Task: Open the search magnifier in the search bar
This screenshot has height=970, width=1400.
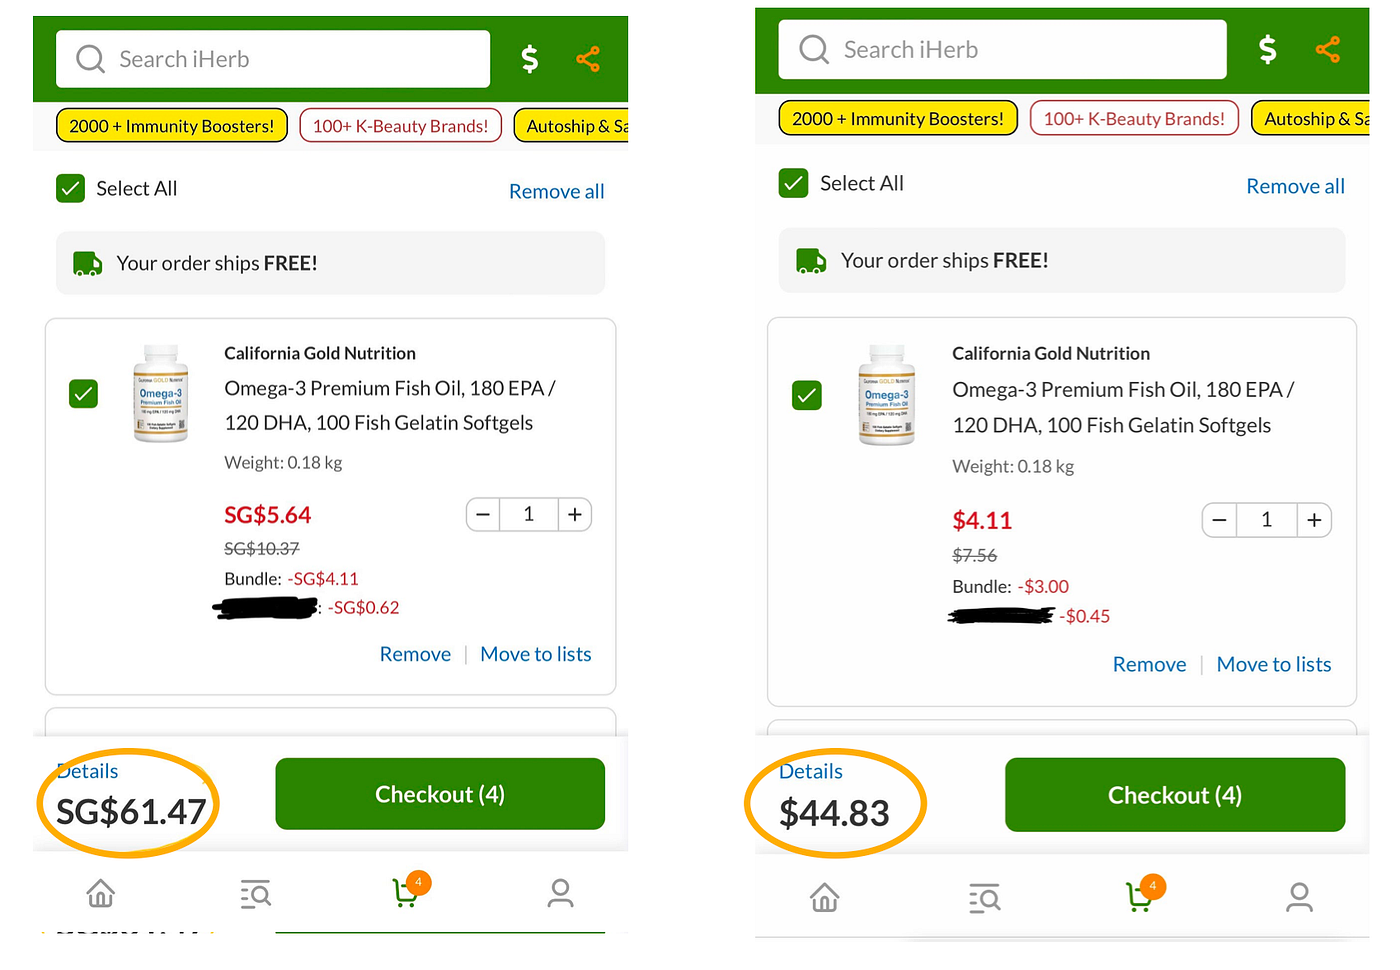Action: (x=89, y=59)
